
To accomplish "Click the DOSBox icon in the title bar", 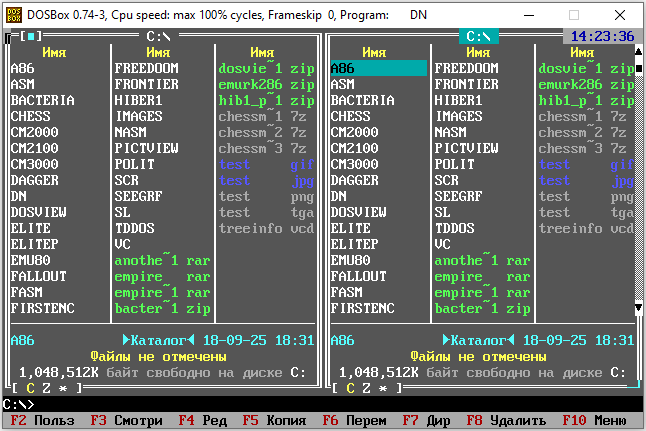I will point(14,15).
